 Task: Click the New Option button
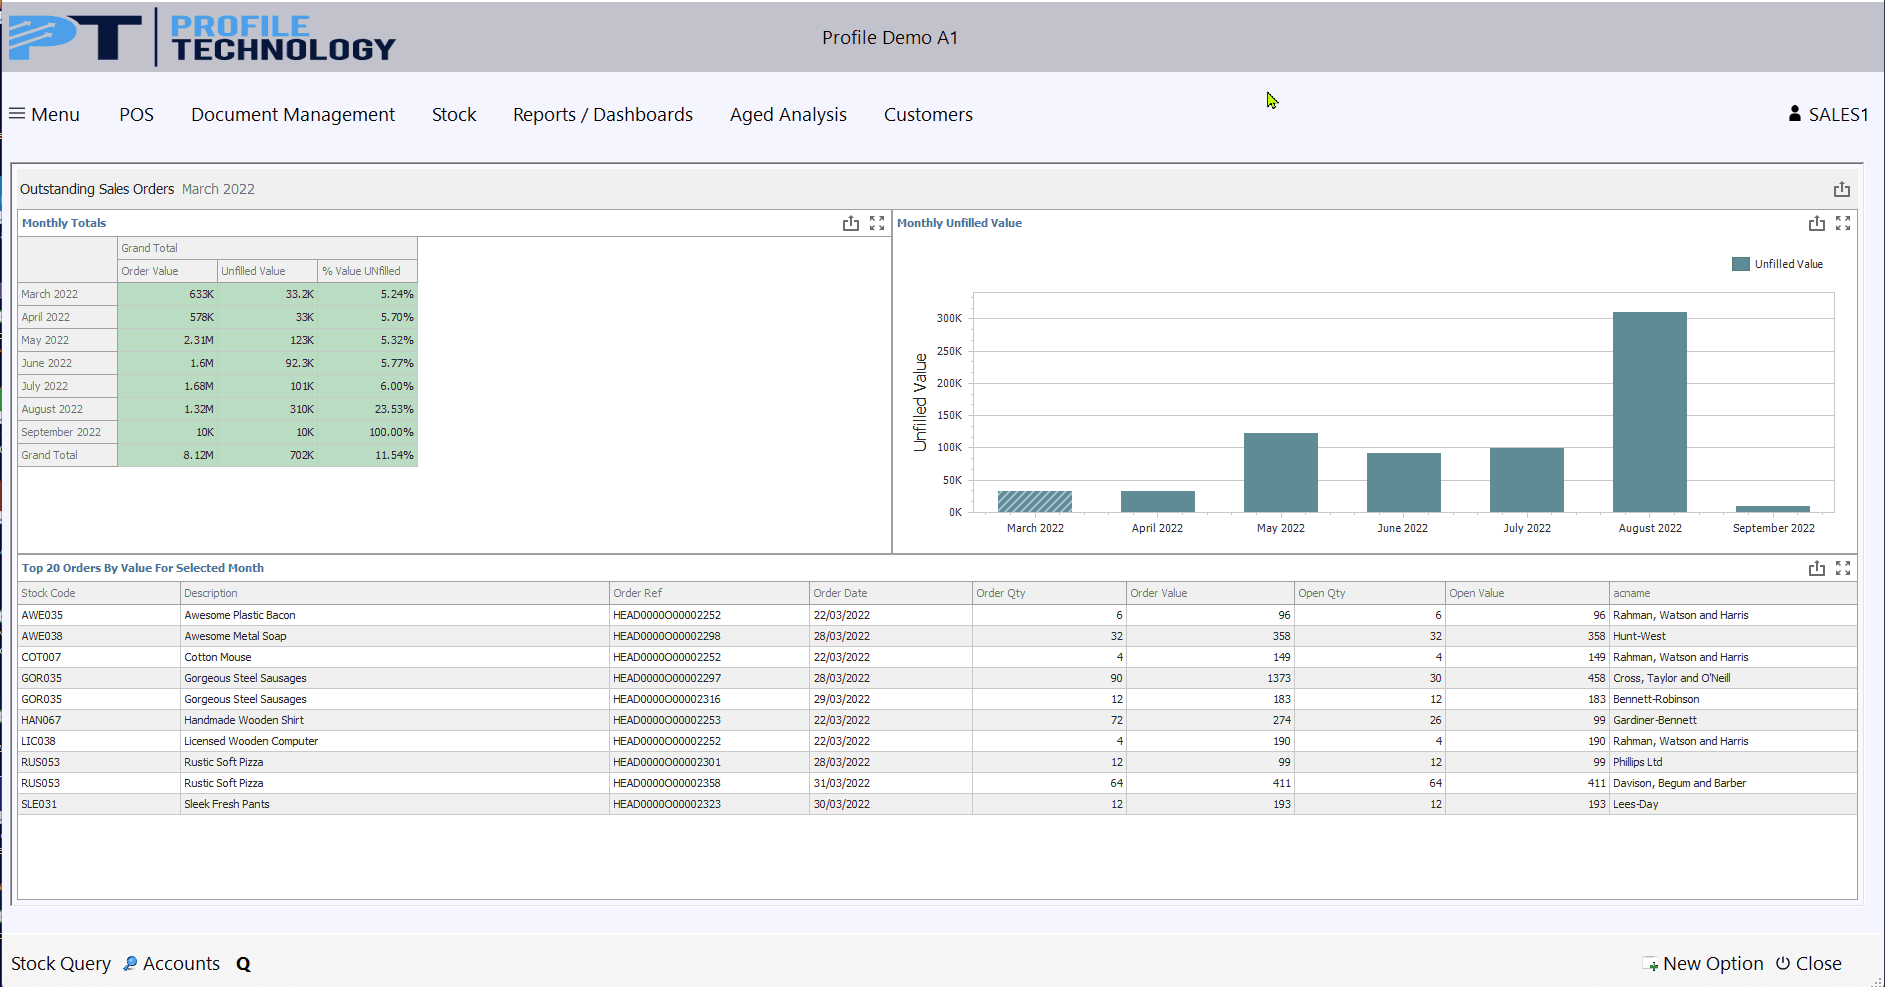click(1703, 964)
